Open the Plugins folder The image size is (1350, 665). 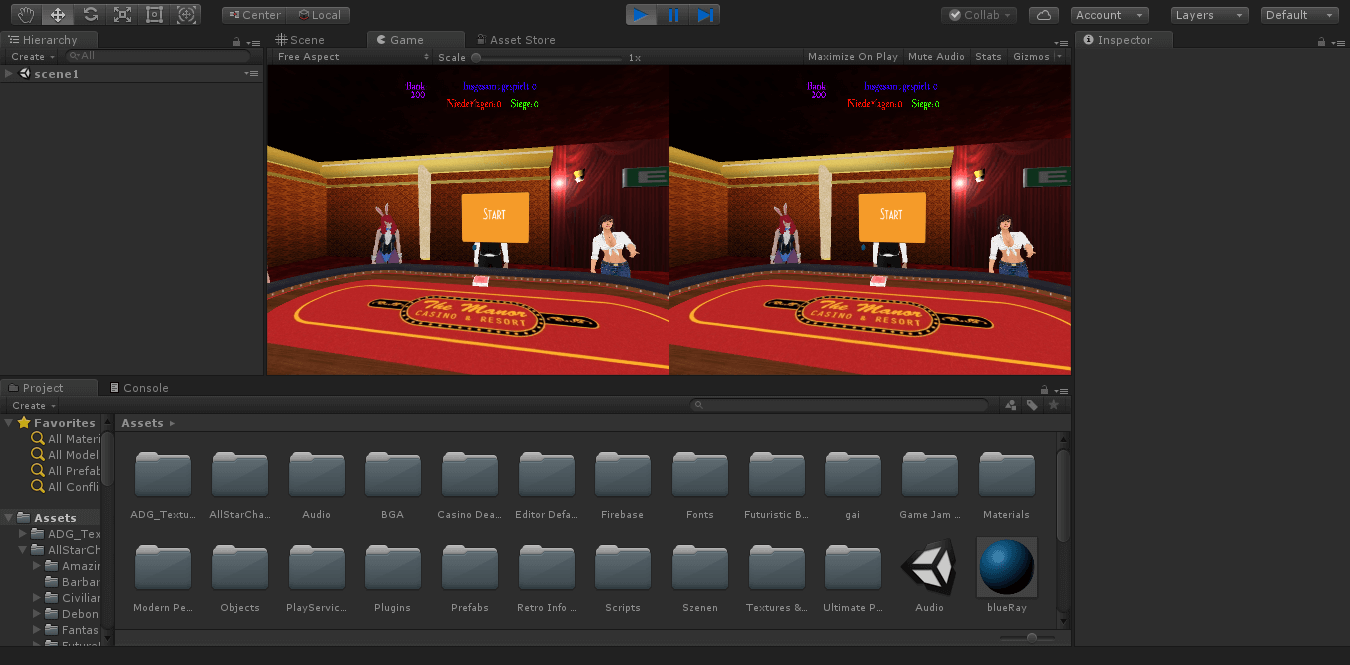coord(393,579)
